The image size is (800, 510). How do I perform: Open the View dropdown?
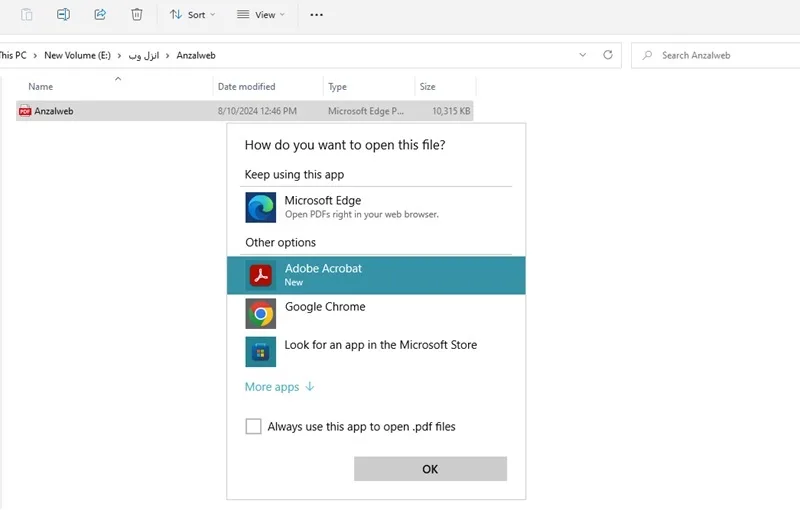pos(261,15)
